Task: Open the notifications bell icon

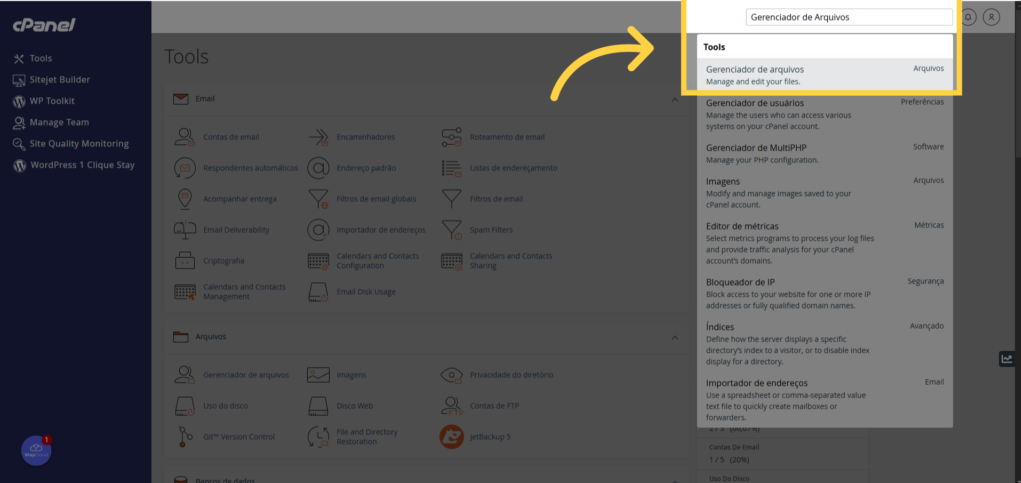Action: tap(968, 17)
